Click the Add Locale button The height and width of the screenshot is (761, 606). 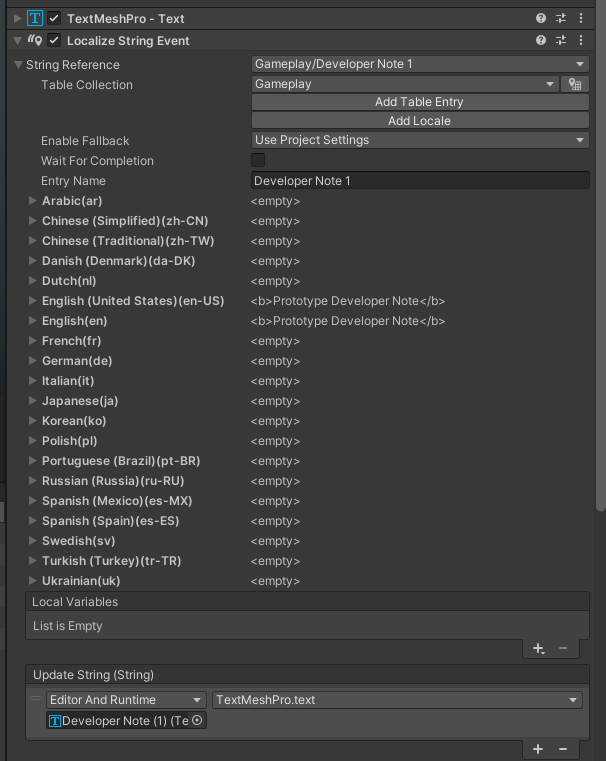(x=419, y=121)
